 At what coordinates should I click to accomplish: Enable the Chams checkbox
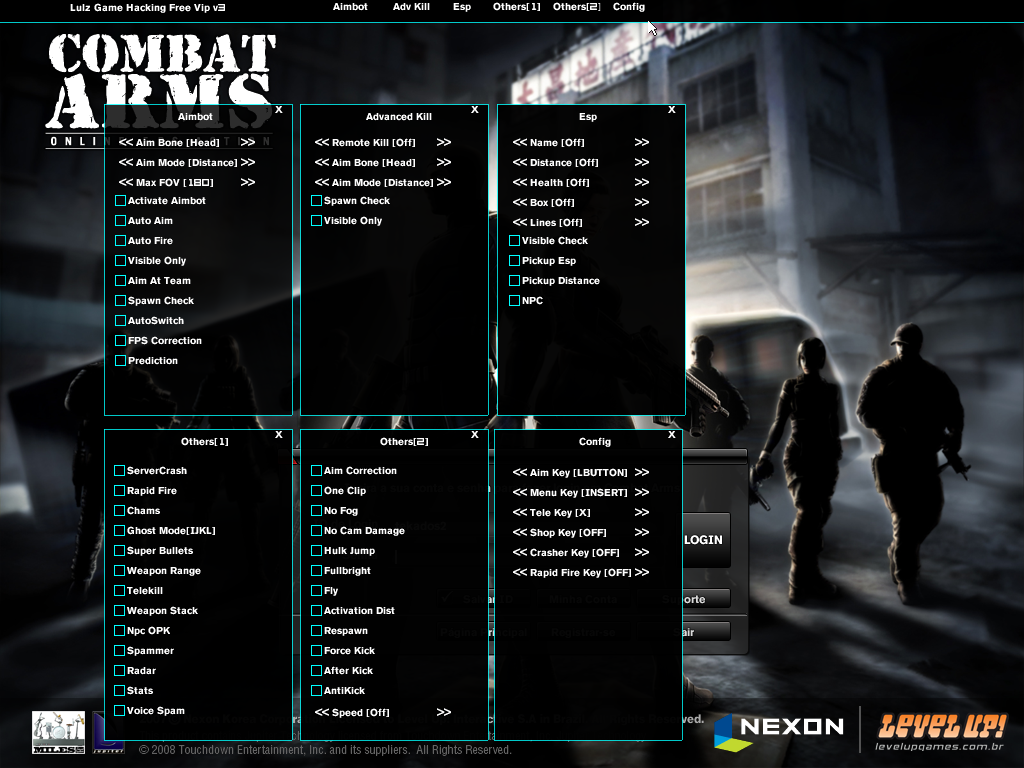pyautogui.click(x=120, y=511)
